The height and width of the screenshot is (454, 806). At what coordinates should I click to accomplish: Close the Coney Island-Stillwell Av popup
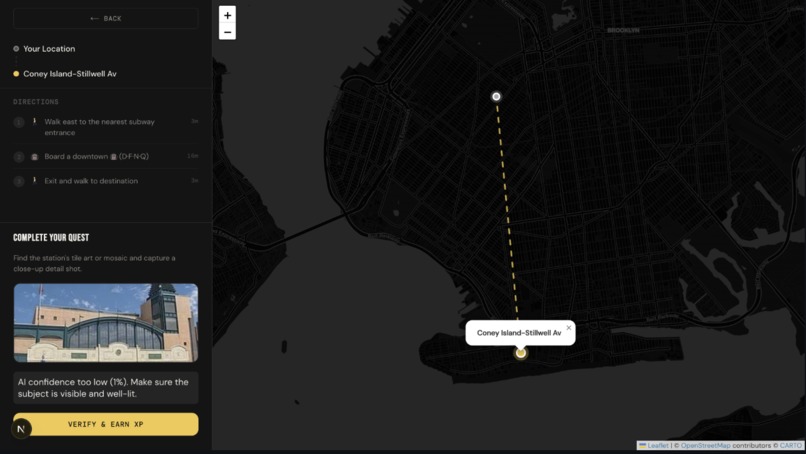pos(569,328)
